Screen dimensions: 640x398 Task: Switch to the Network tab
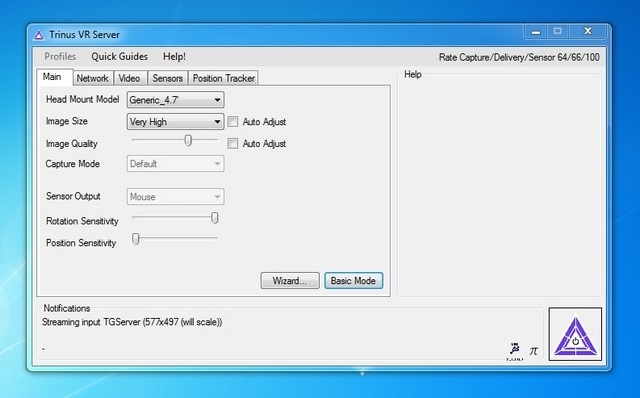[93, 78]
